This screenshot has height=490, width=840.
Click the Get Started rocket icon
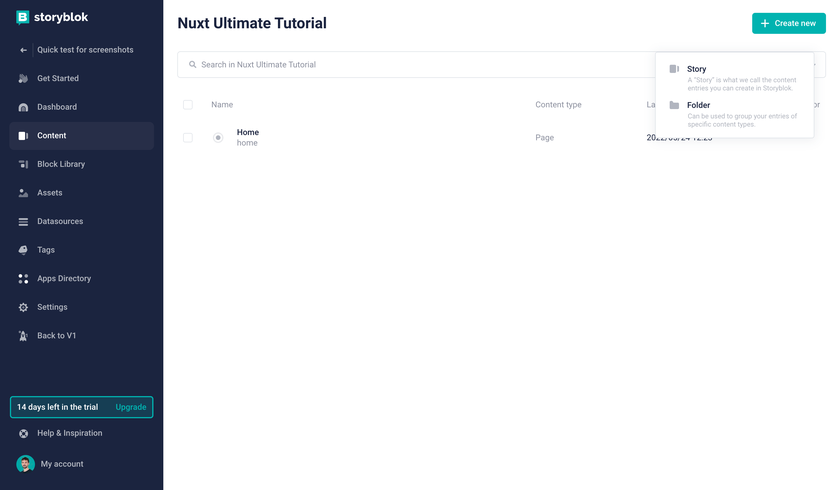[x=23, y=78]
